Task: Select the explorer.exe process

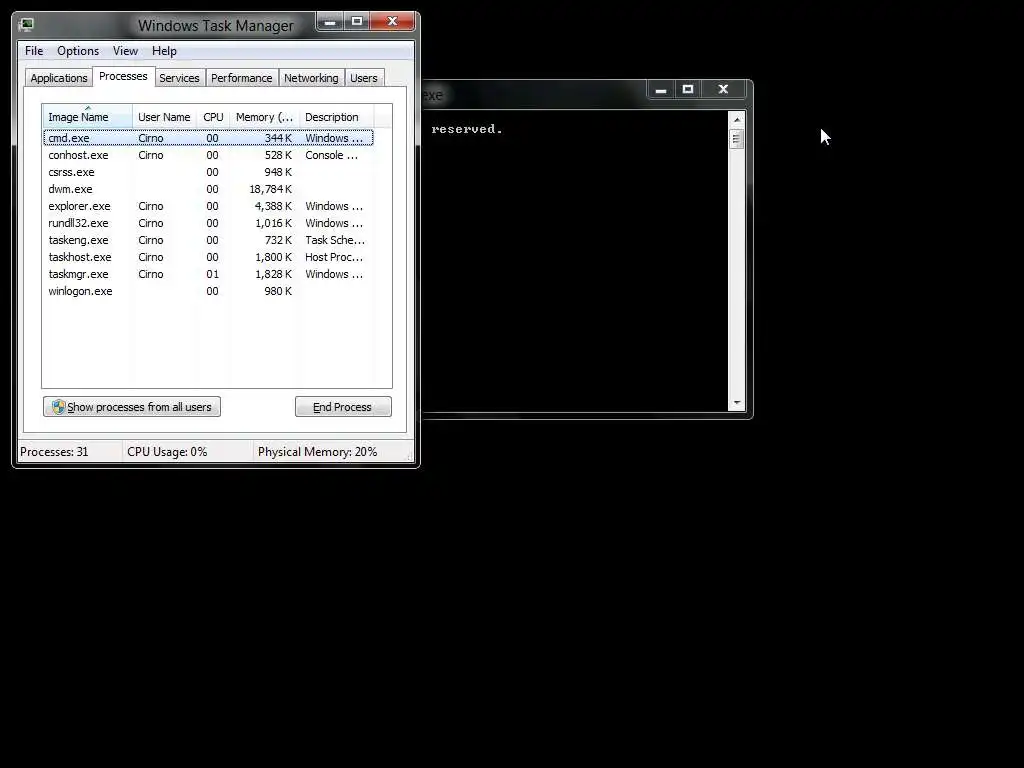Action: point(208,206)
